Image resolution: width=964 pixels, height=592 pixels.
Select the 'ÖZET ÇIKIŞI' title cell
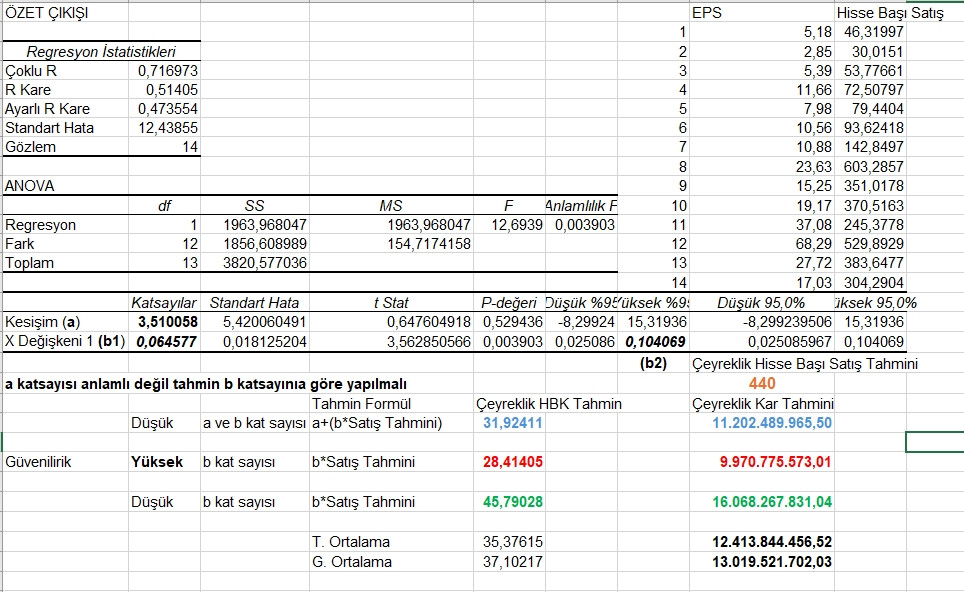click(47, 13)
